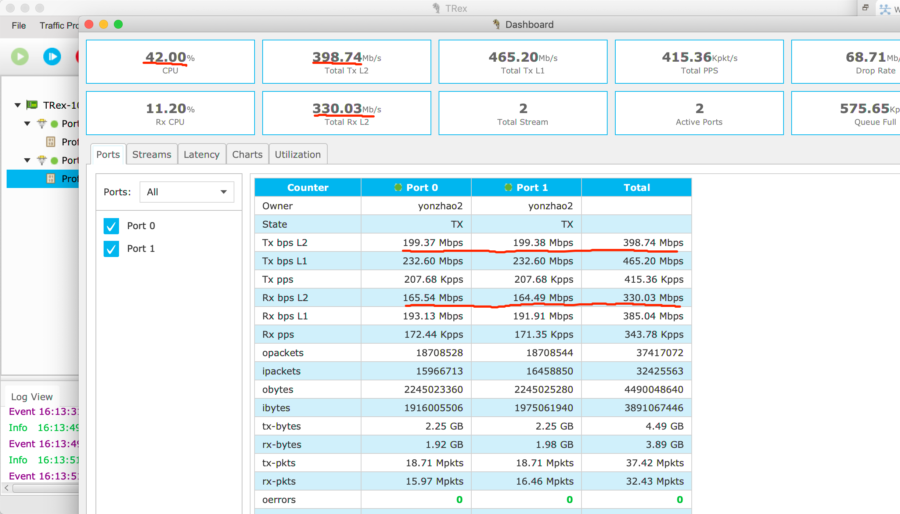Open the Latency tab
The image size is (900, 514).
(x=201, y=154)
